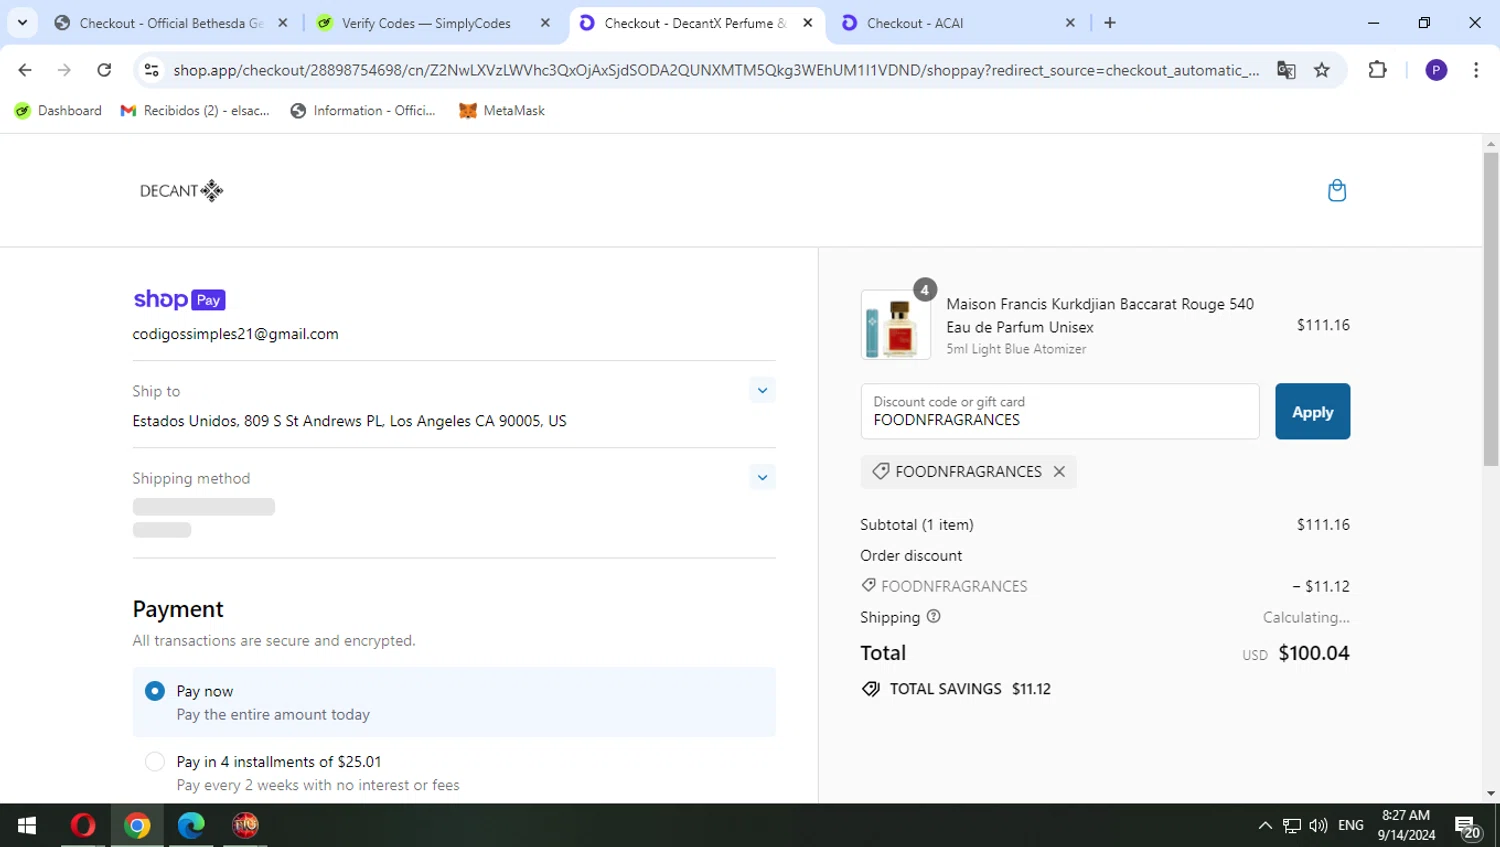
Task: Select Pay in 4 installments of $25.01
Action: [x=154, y=762]
